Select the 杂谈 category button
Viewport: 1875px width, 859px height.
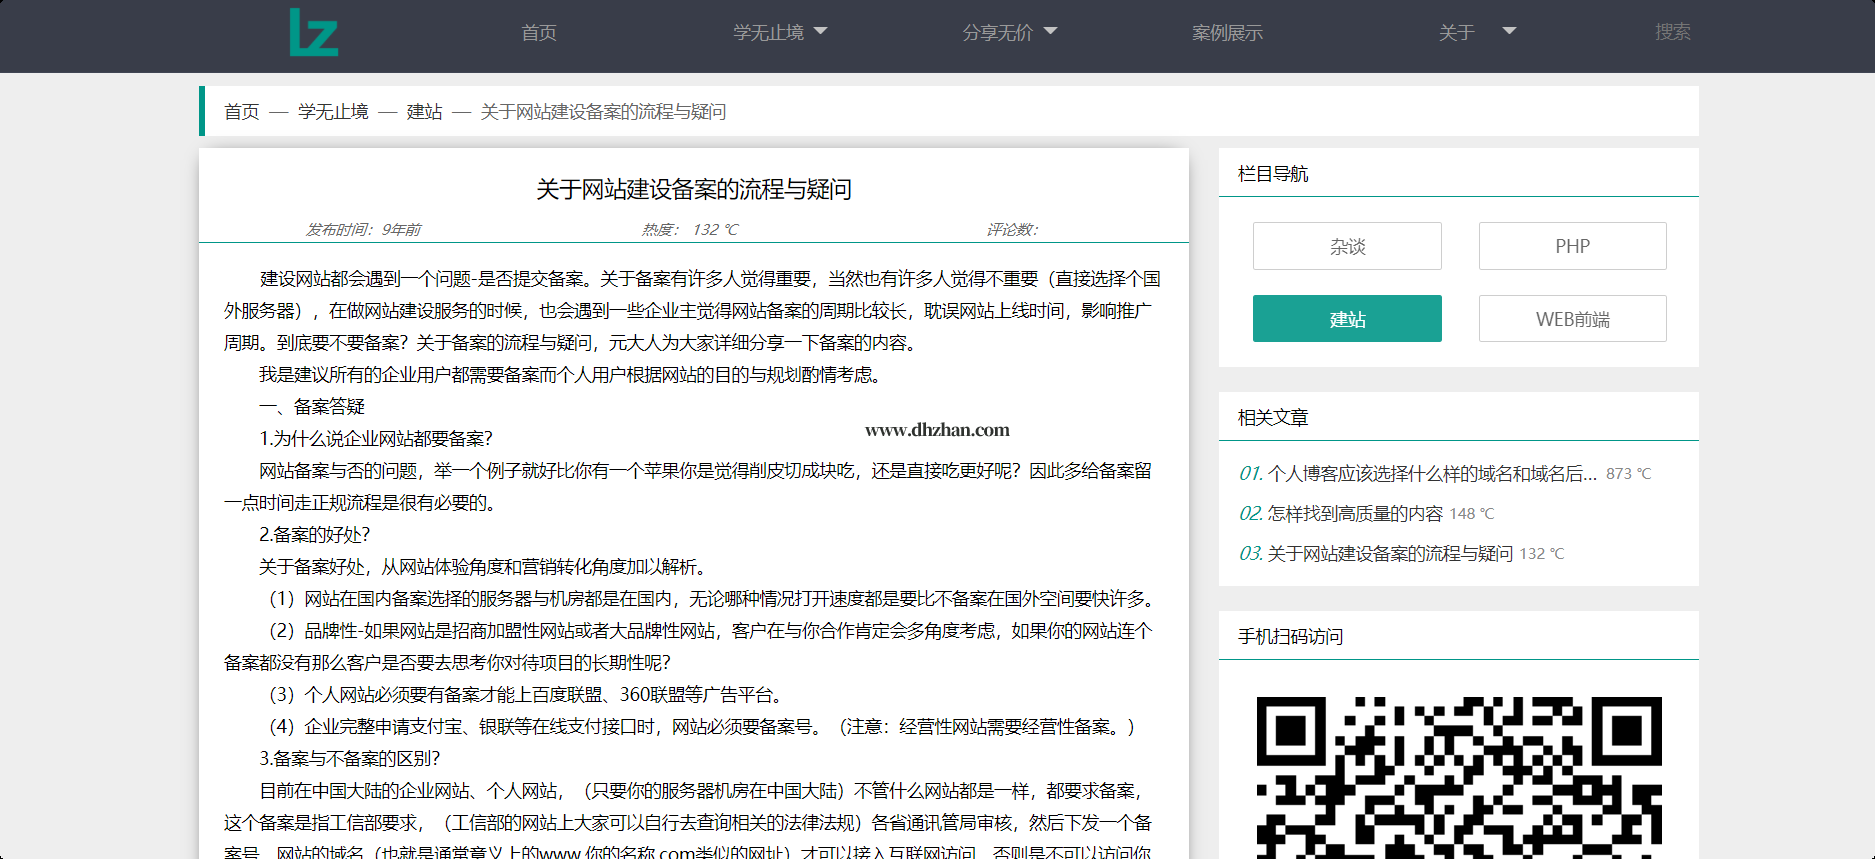click(1346, 246)
